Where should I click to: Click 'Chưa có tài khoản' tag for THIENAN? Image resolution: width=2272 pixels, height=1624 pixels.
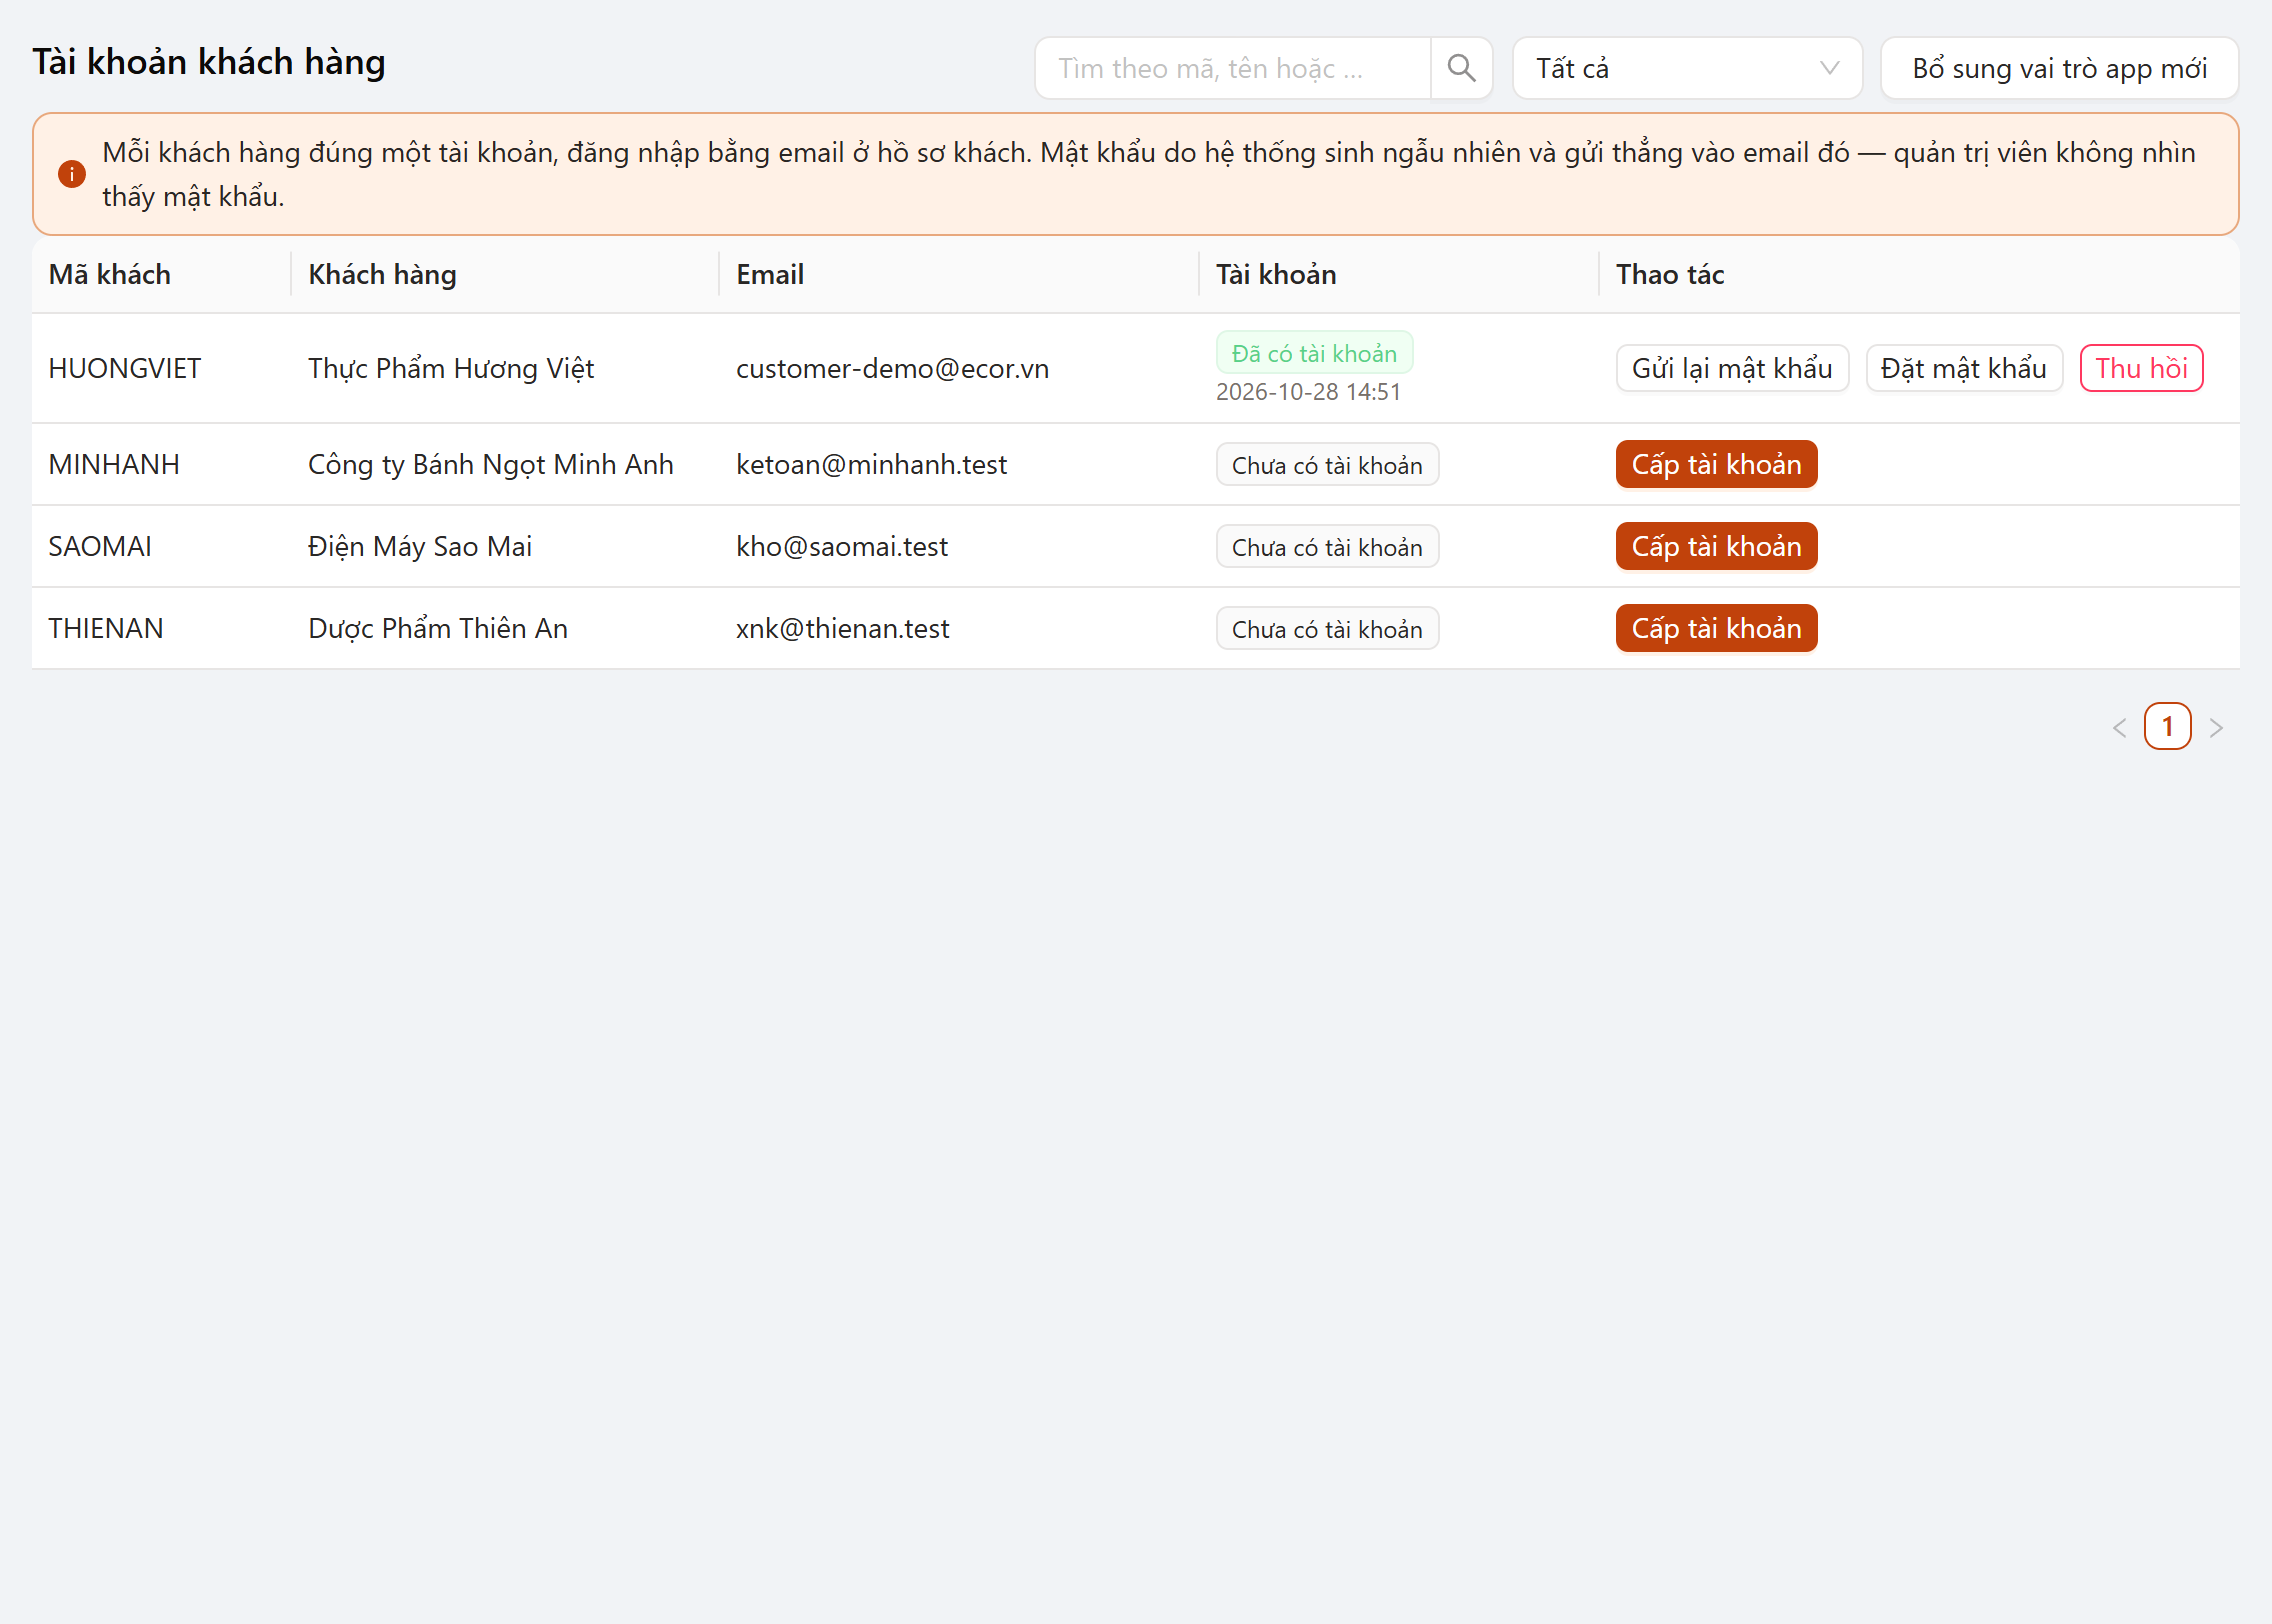1327,629
